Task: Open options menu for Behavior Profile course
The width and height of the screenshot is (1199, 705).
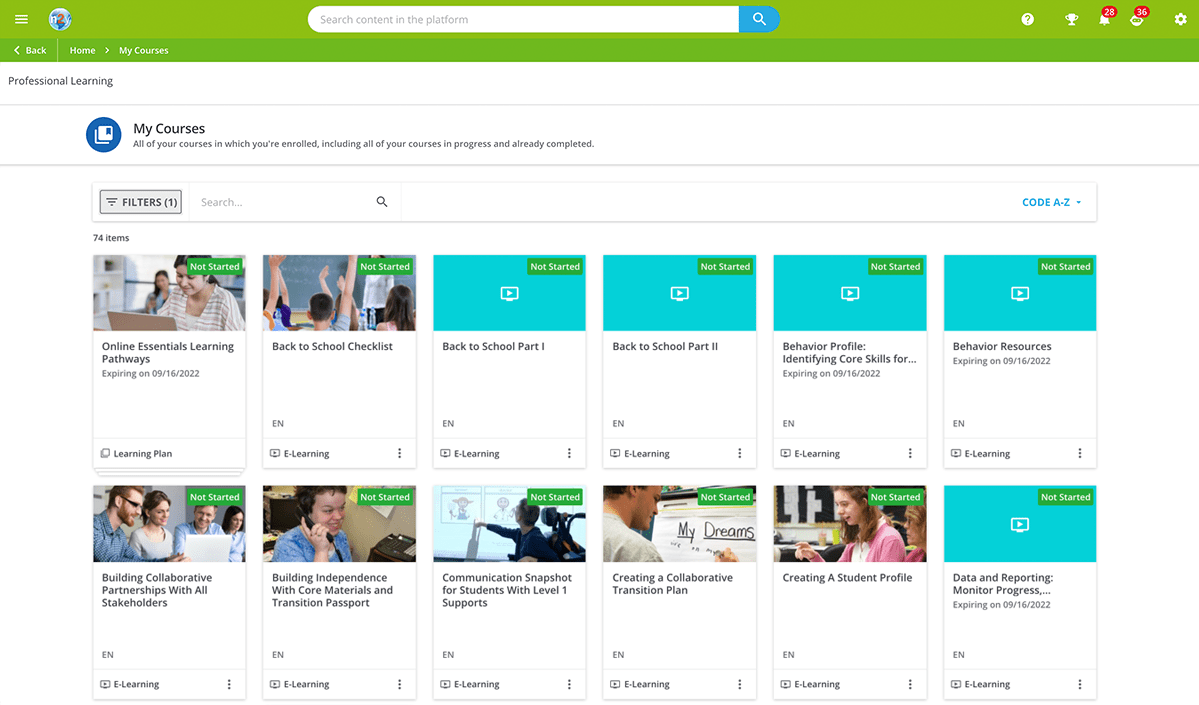Action: click(910, 453)
